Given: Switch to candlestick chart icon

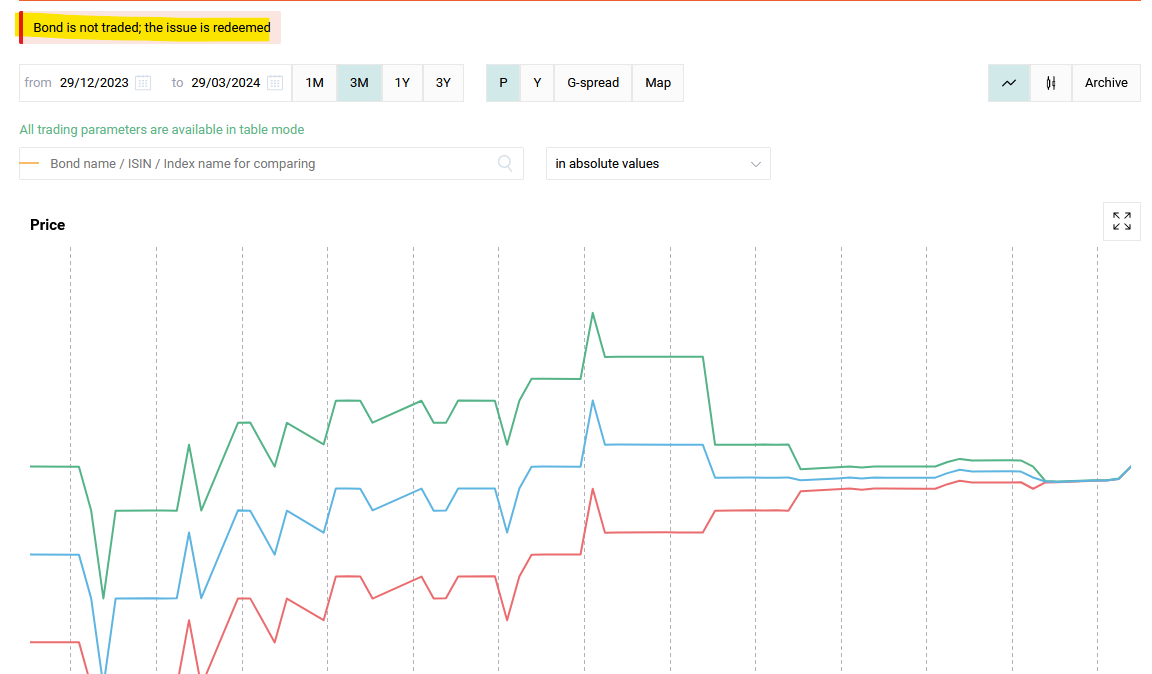Looking at the screenshot, I should click(x=1051, y=83).
